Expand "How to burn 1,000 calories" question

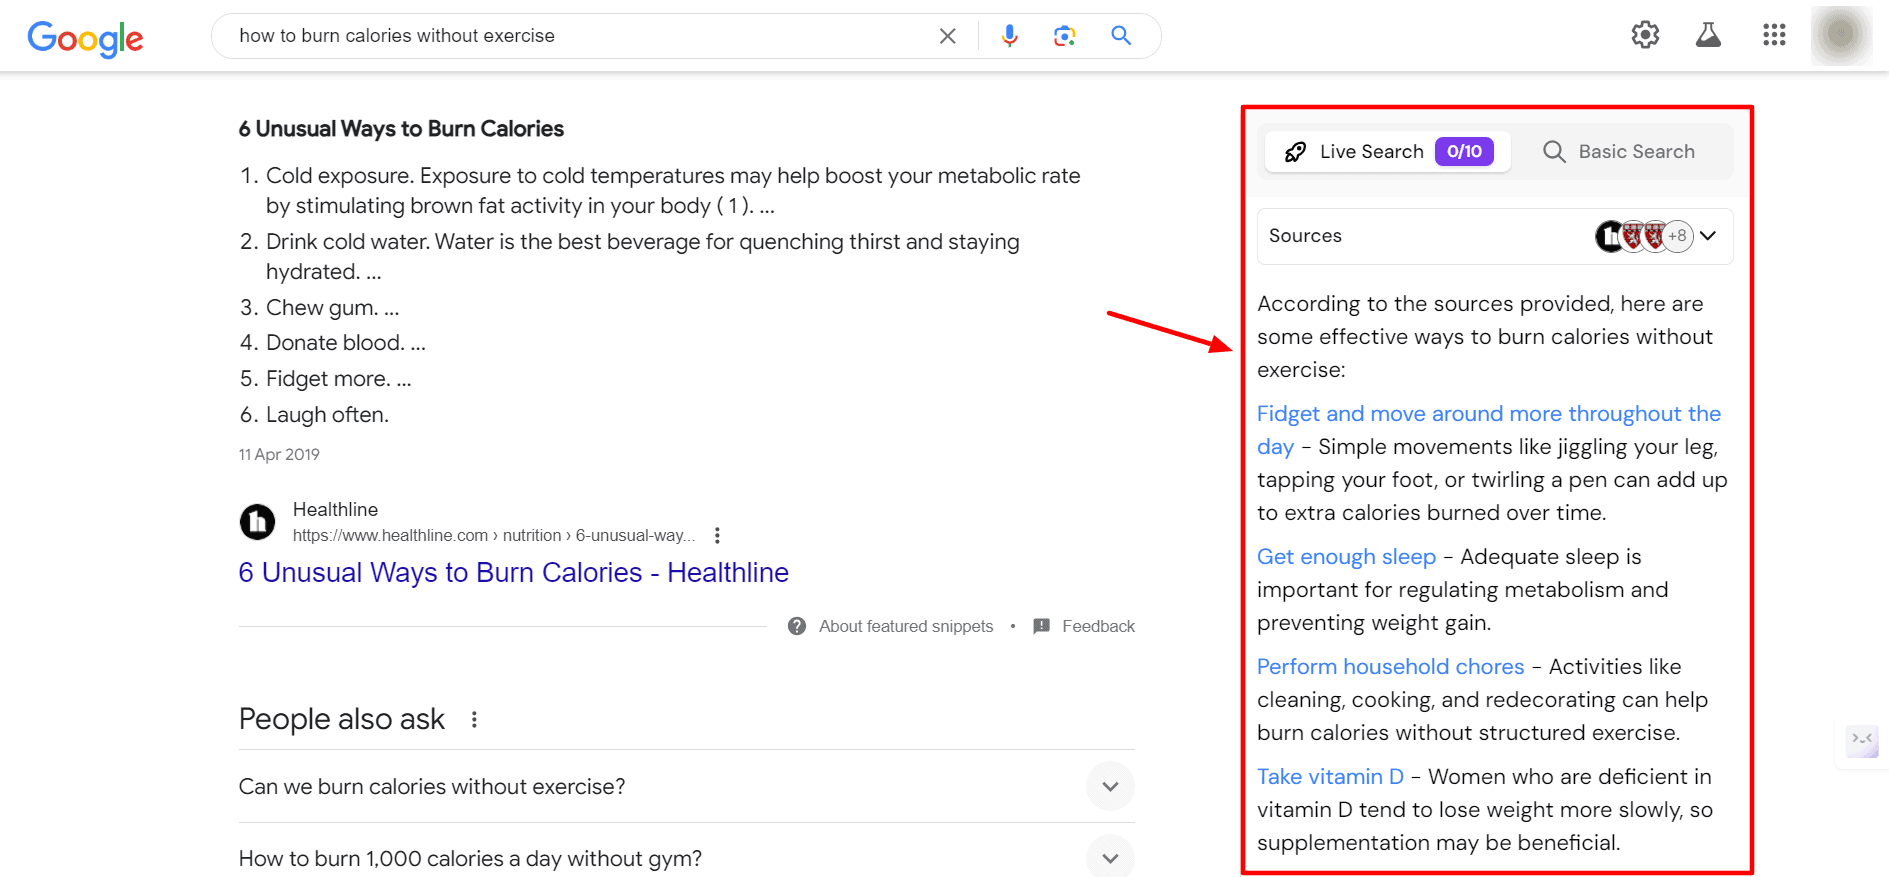1110,858
